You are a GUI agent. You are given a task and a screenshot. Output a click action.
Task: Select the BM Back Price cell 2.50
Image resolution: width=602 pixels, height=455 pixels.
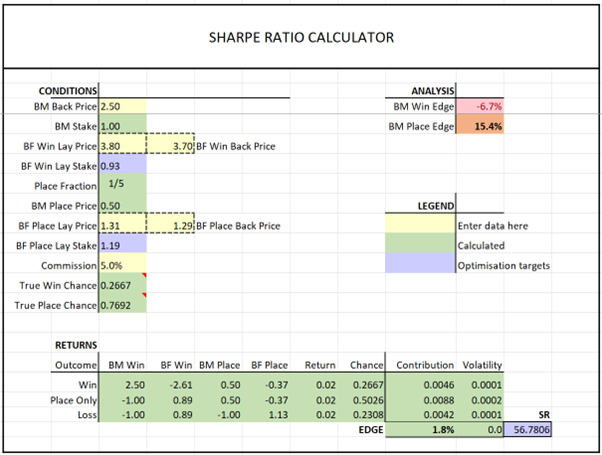click(x=122, y=106)
